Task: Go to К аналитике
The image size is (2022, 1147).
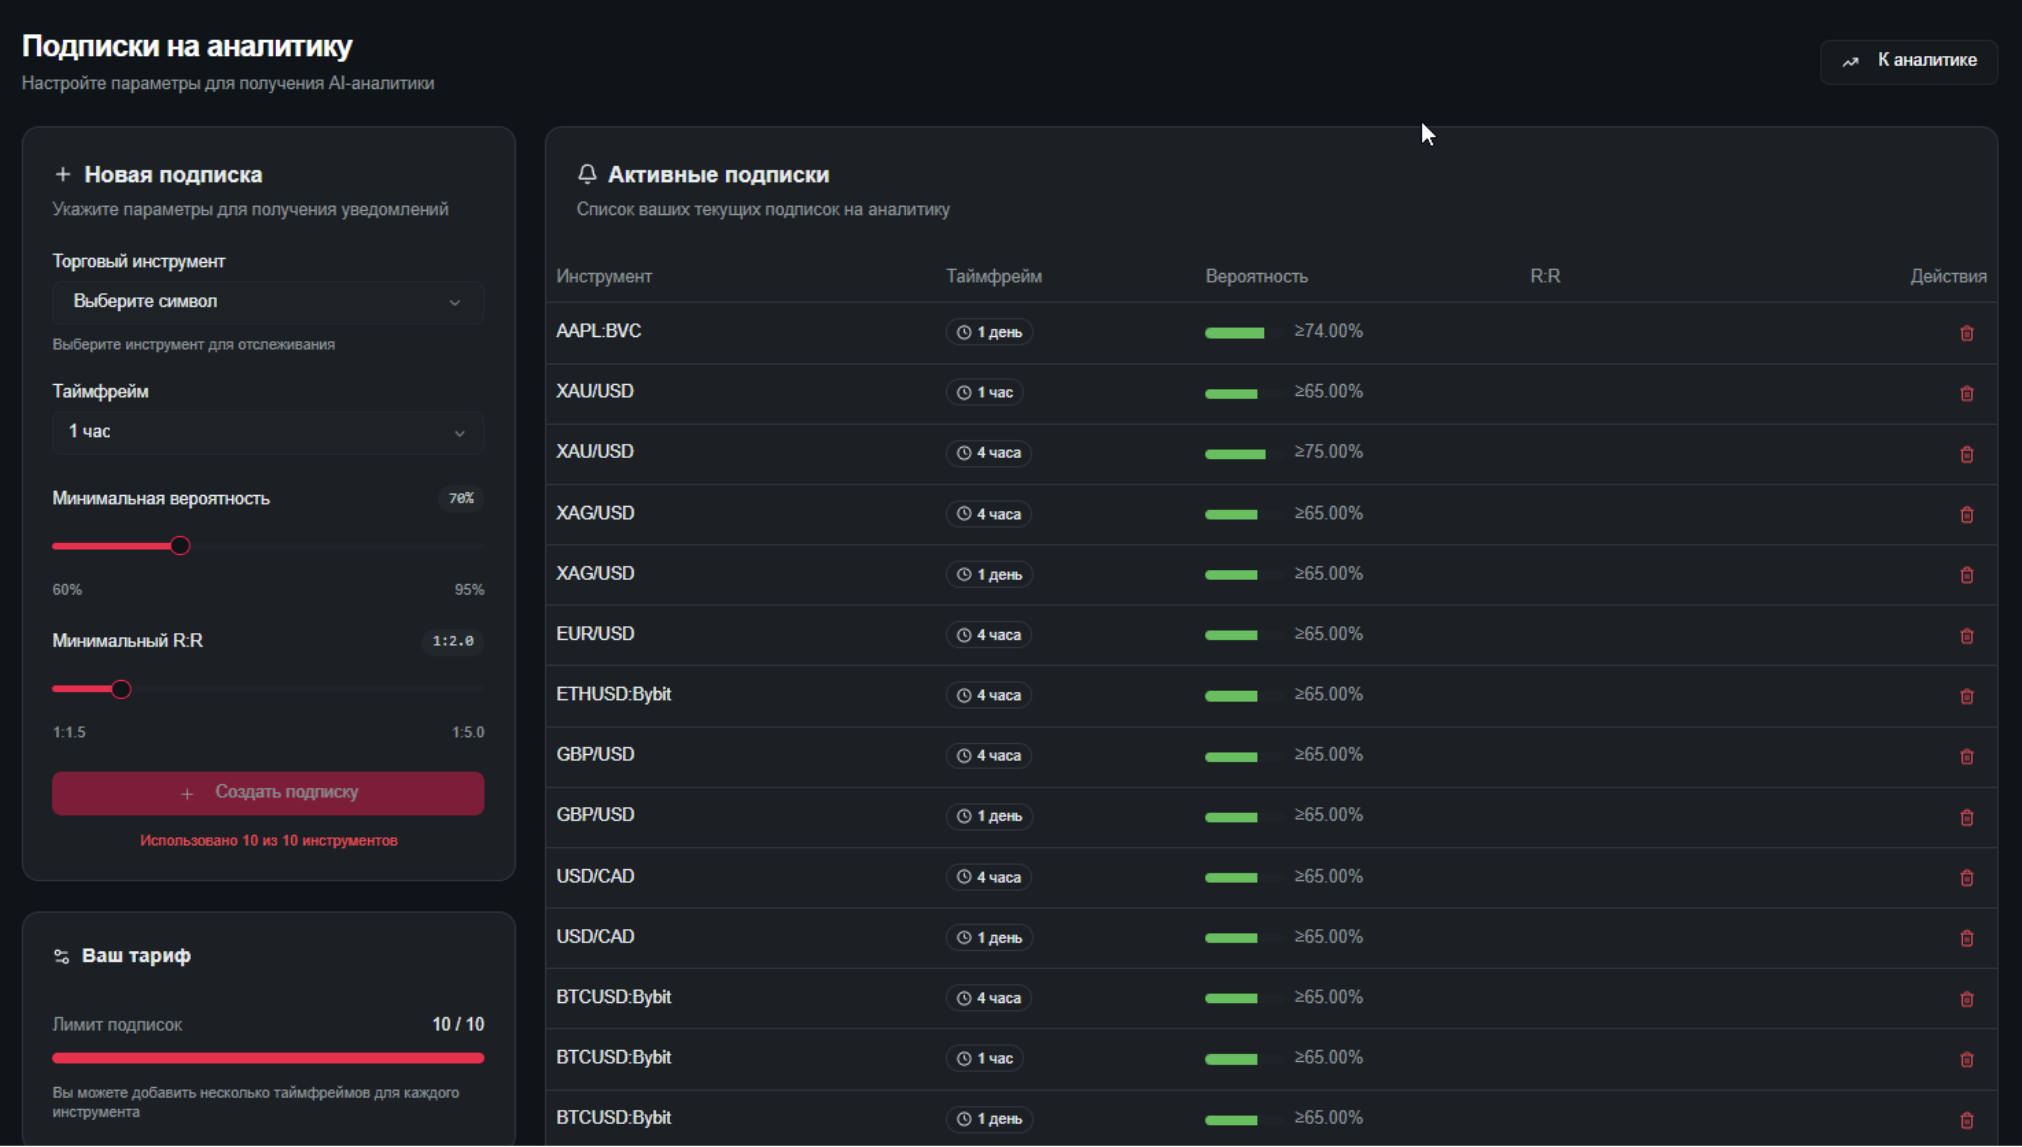Action: (x=1909, y=61)
